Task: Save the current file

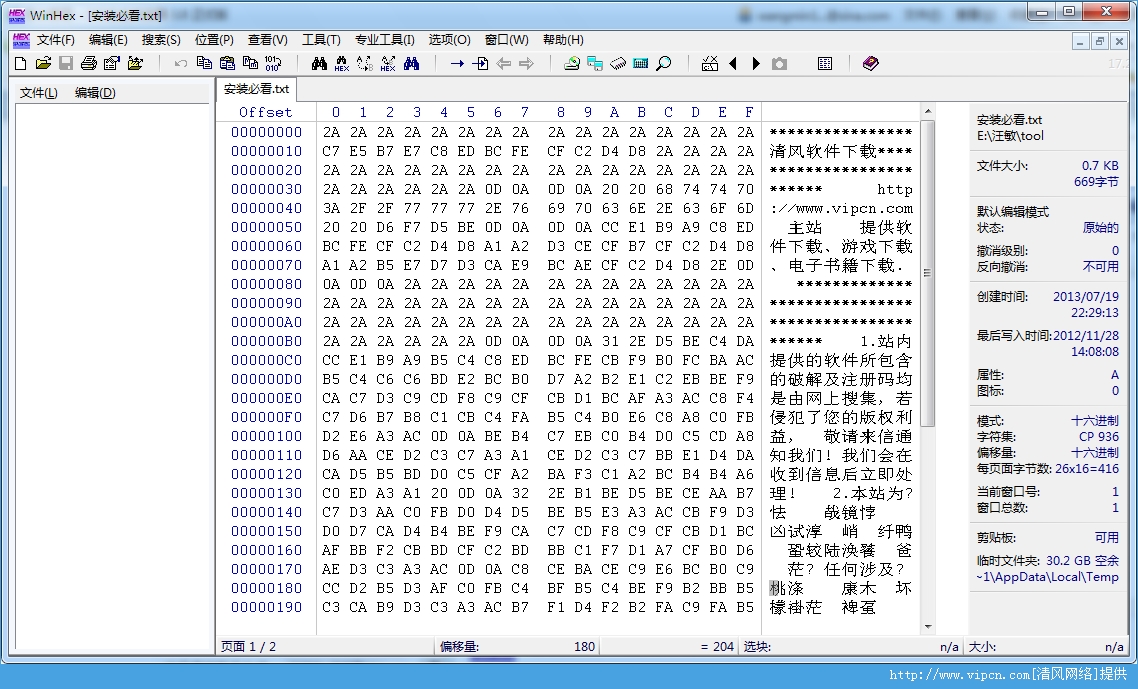Action: (65, 63)
